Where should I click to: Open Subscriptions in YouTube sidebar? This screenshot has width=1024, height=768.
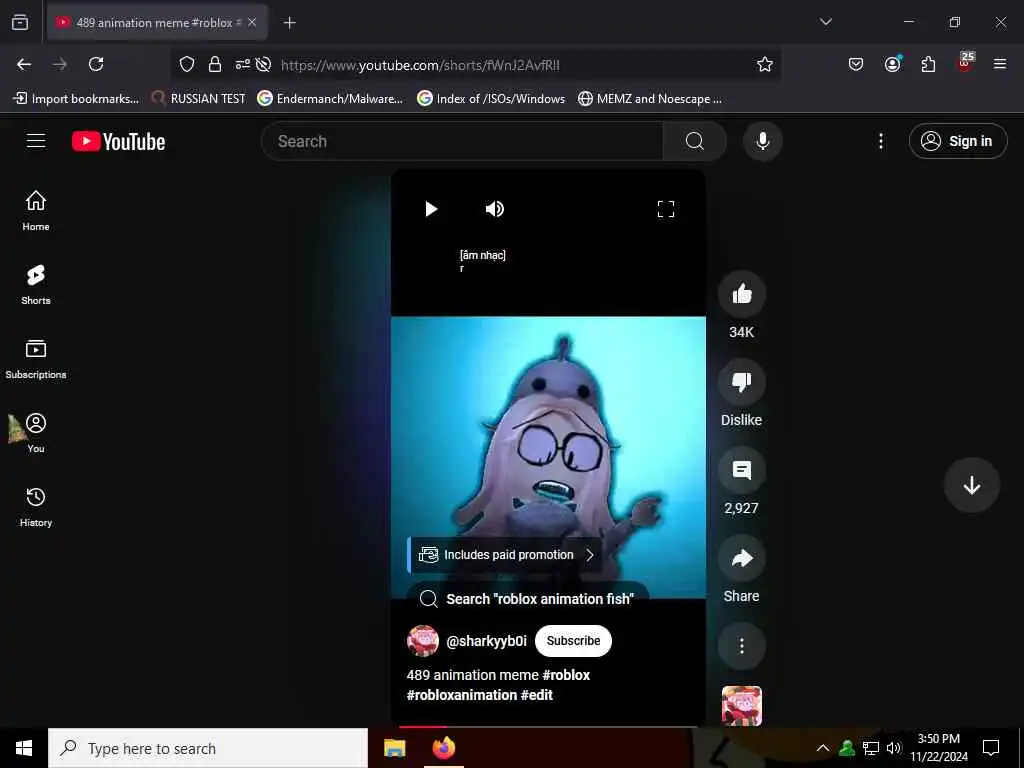click(36, 359)
